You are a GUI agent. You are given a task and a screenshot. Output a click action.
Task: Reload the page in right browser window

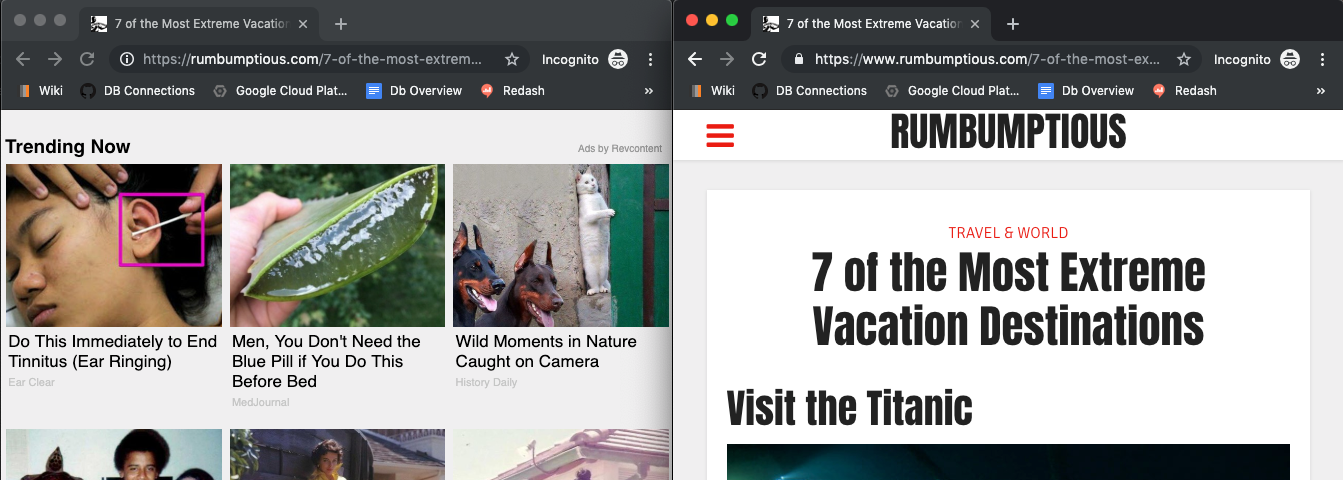pyautogui.click(x=759, y=59)
